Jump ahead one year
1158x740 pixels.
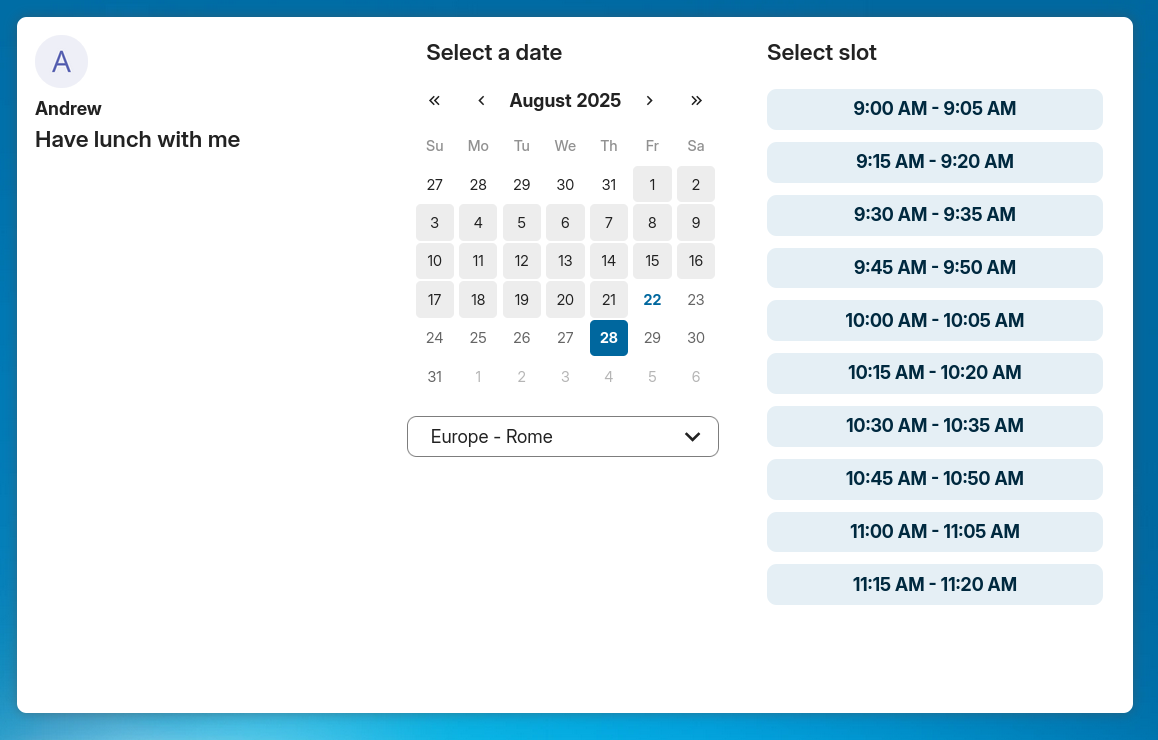[696, 100]
